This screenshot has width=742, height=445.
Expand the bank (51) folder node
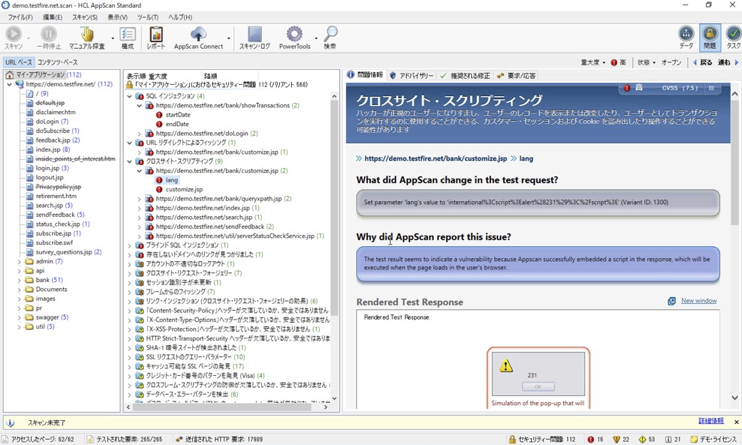click(x=19, y=280)
